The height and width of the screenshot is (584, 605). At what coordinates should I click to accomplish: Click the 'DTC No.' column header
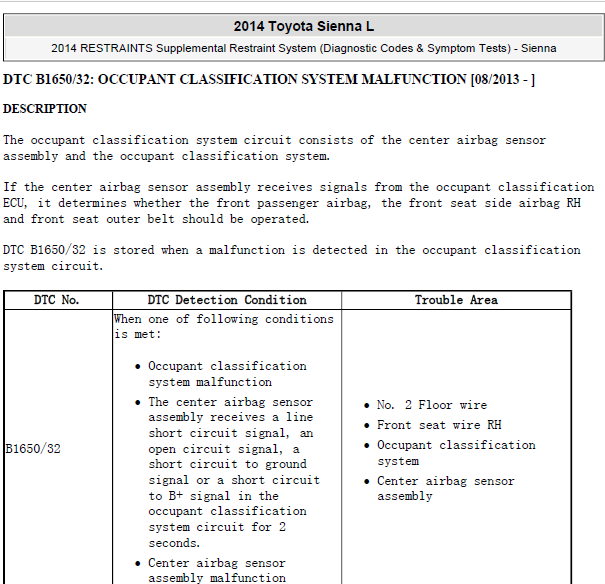[x=57, y=300]
